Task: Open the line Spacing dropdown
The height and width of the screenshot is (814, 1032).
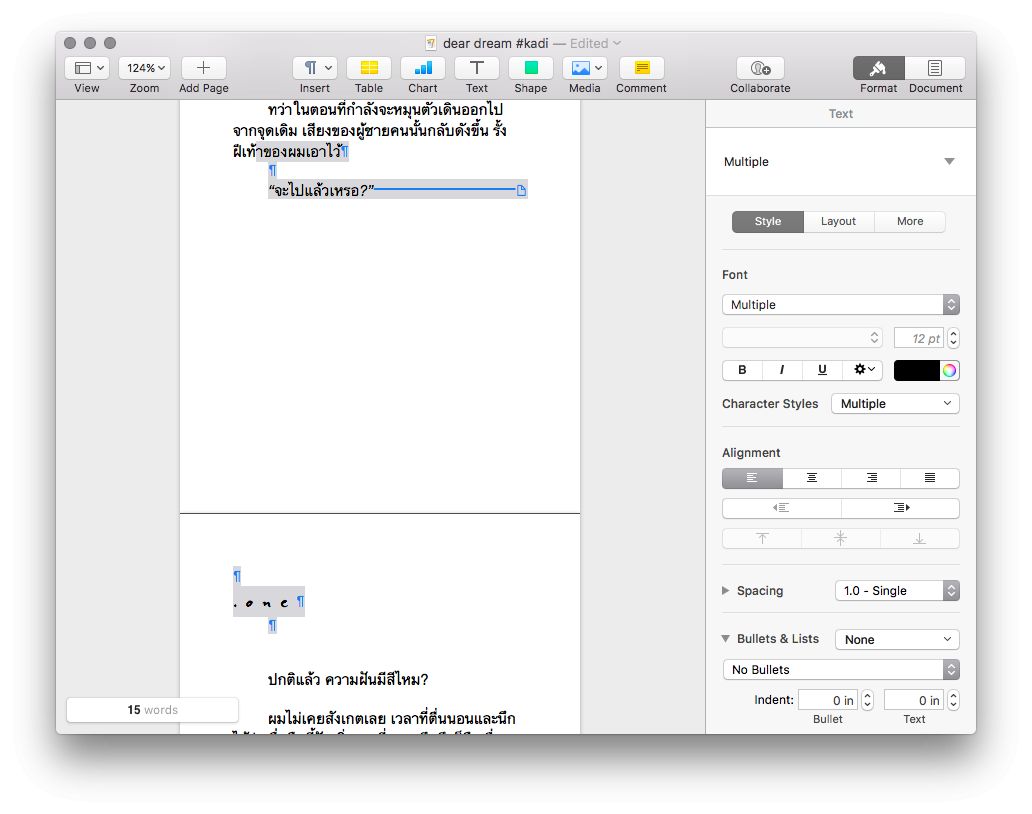Action: (x=896, y=591)
